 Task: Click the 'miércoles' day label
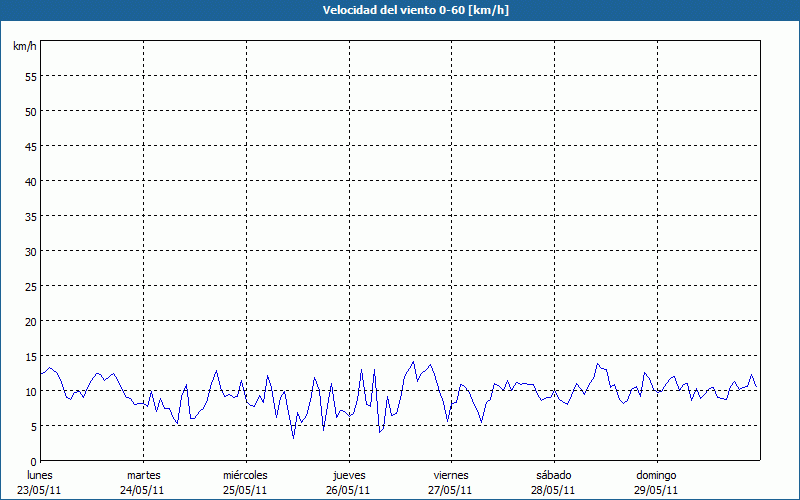[245, 474]
